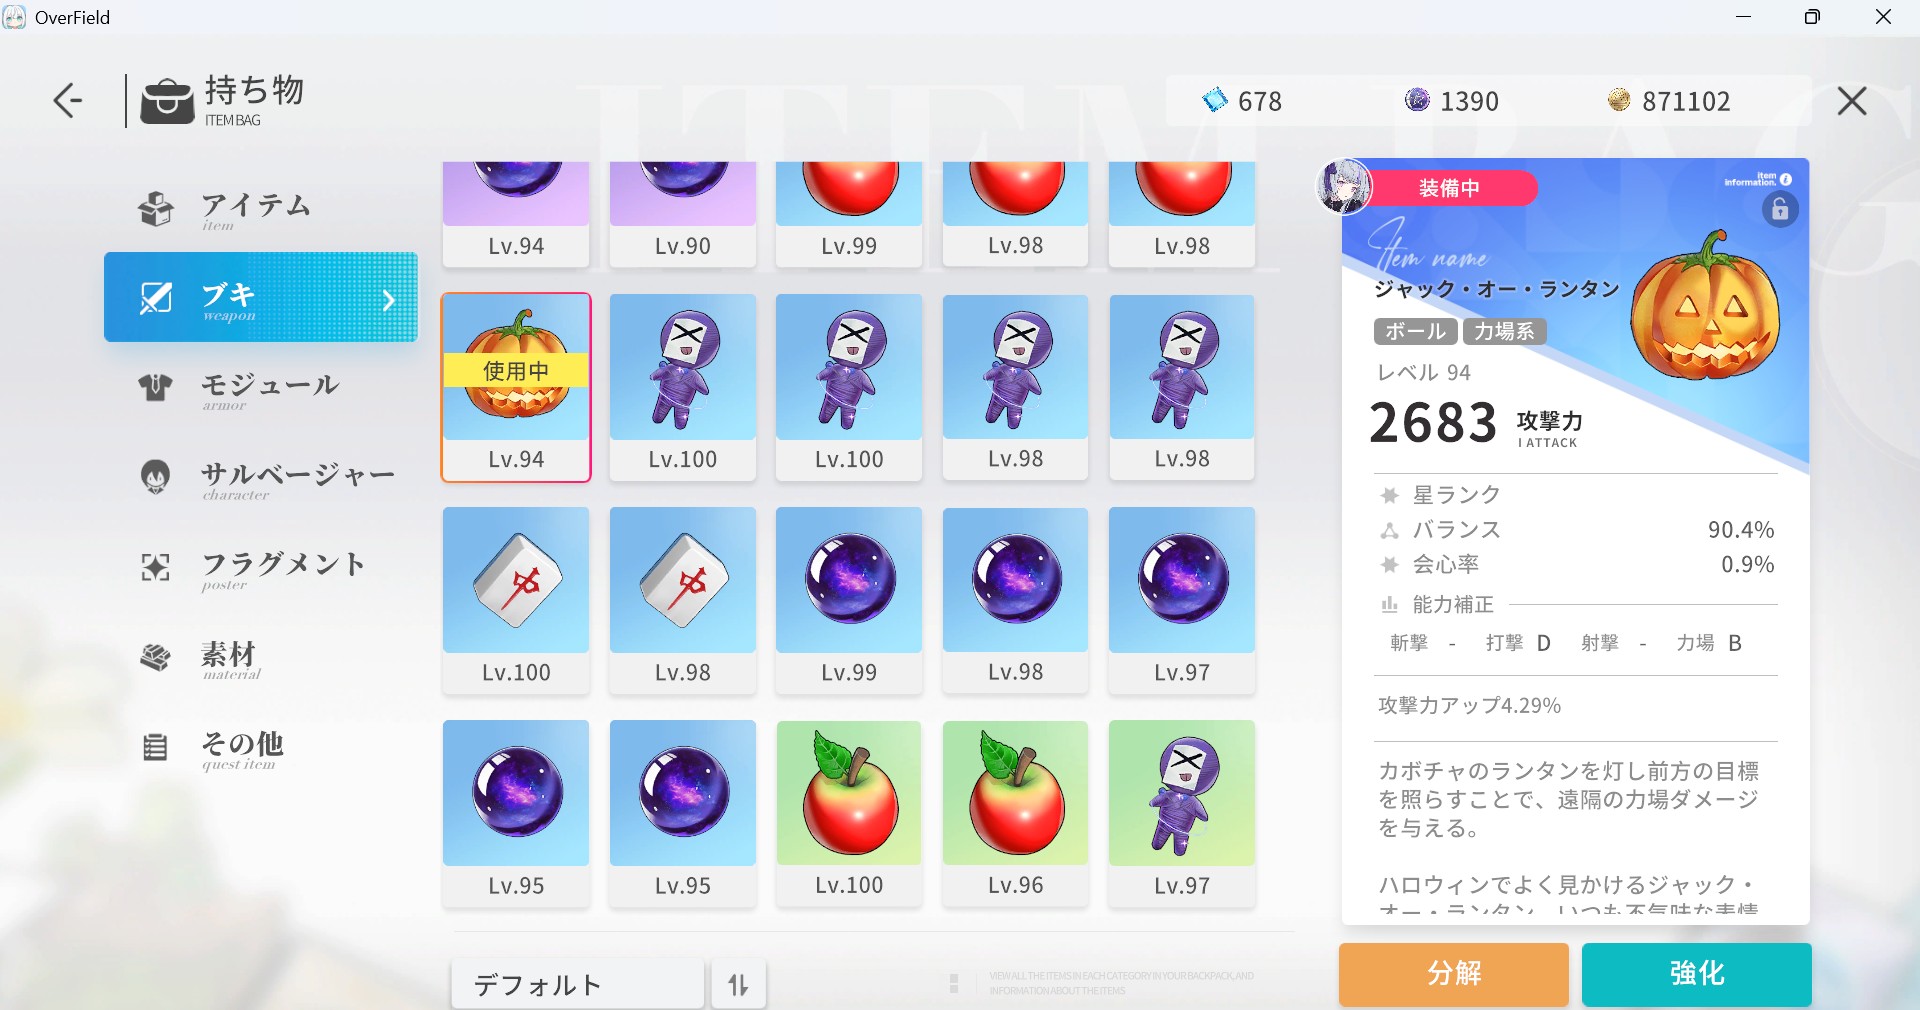
Task: Go back with the left arrow icon
Action: [68, 100]
